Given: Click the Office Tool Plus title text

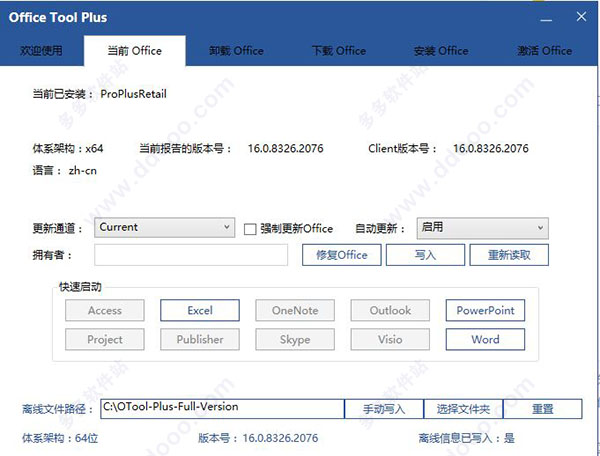Looking at the screenshot, I should click(58, 18).
